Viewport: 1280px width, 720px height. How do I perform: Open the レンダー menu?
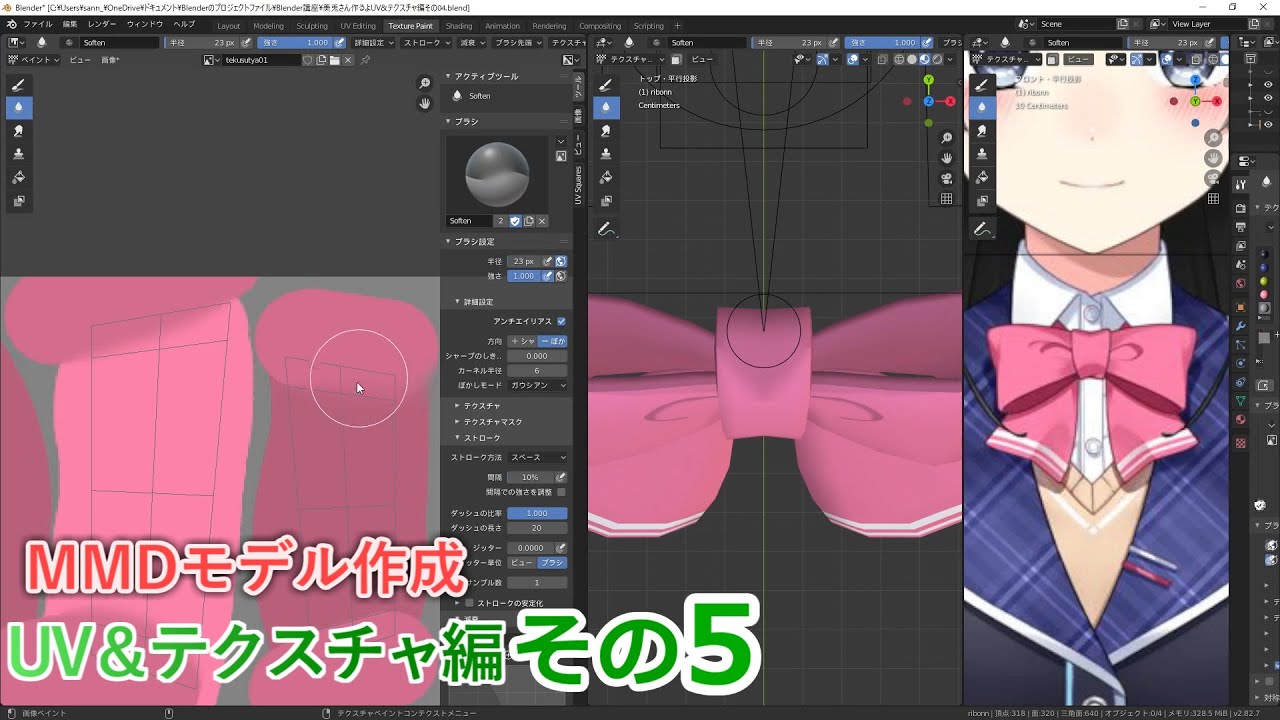101,24
